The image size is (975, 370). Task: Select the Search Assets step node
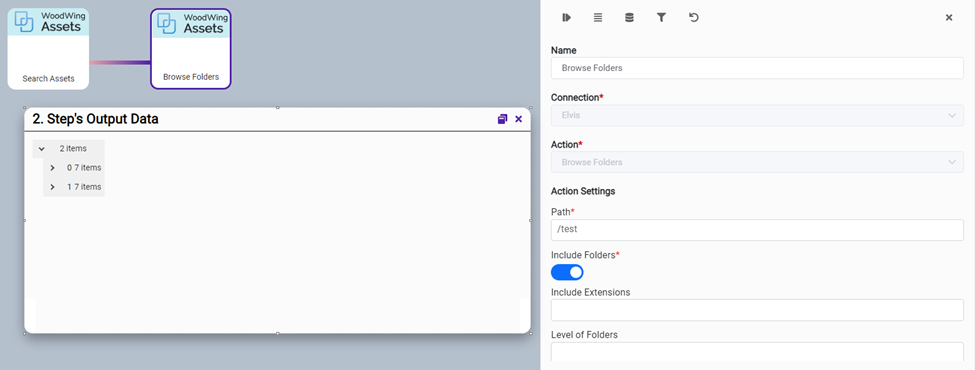tap(48, 49)
